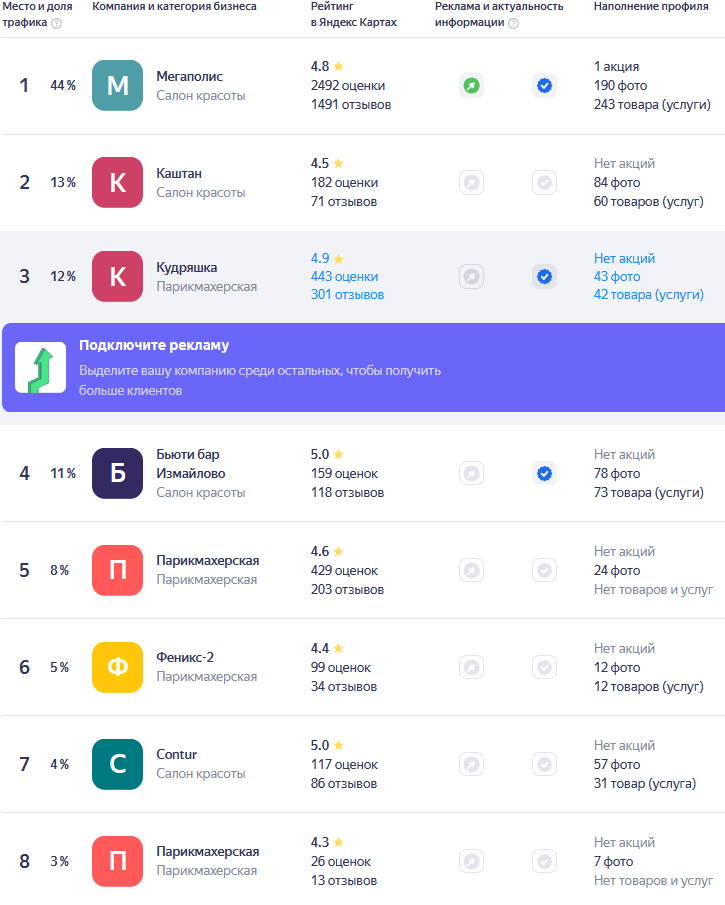Click Кудряшка '42 товара (услуги)' link

point(648,295)
